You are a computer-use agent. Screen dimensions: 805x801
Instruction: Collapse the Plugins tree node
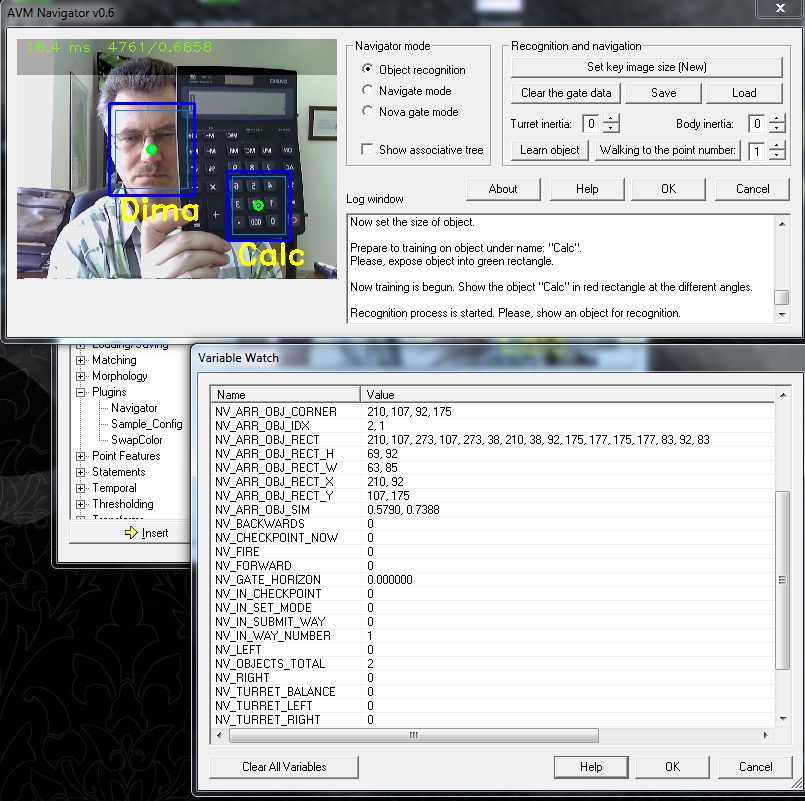pos(81,392)
